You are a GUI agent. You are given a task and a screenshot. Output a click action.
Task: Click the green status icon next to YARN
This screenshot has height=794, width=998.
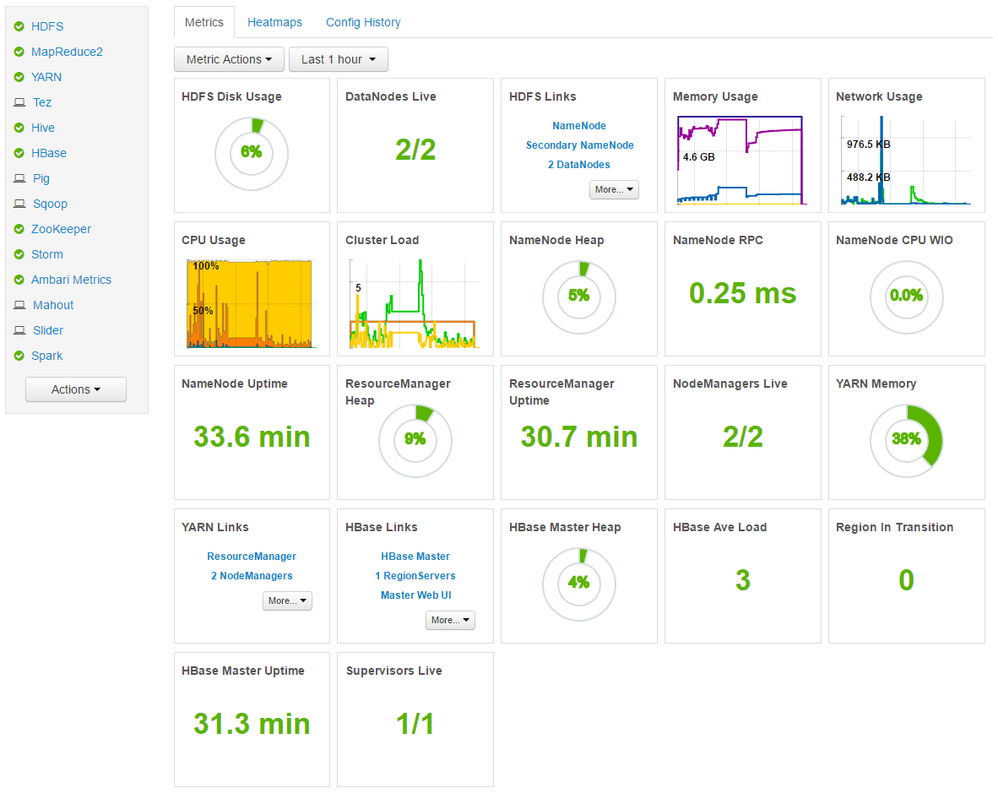pyautogui.click(x=19, y=77)
